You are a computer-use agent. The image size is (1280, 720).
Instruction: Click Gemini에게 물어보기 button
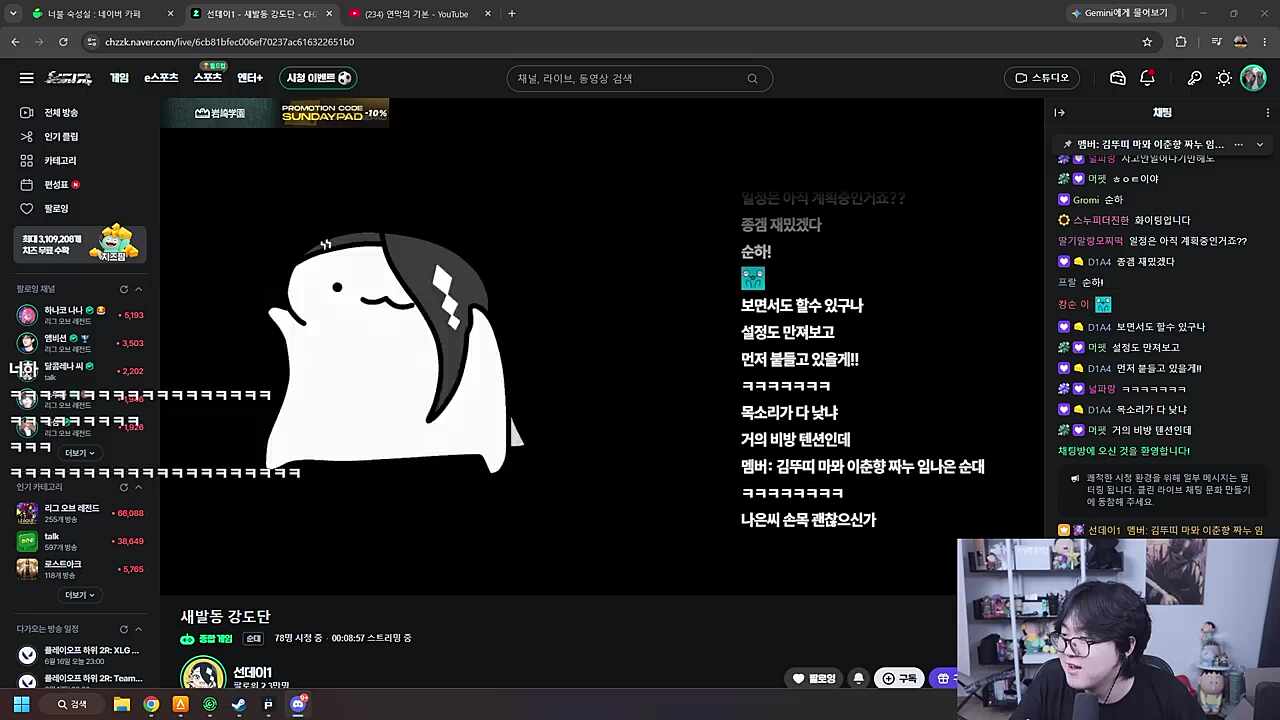(x=1120, y=13)
